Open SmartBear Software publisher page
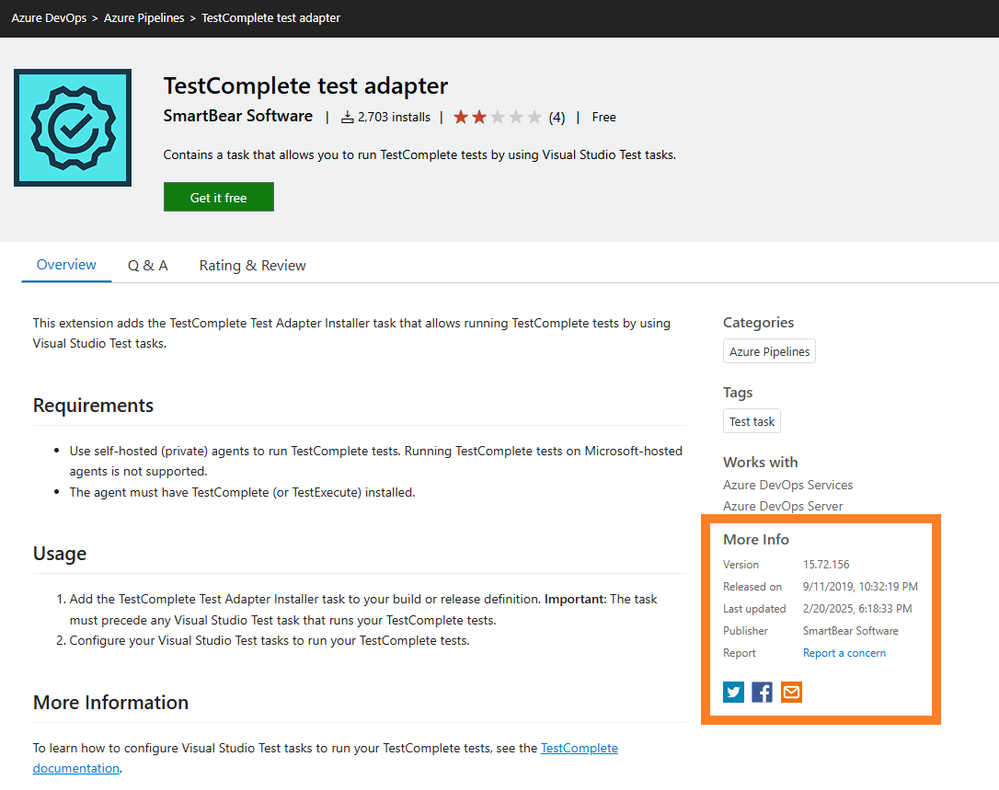Viewport: 999px width, 790px height. click(238, 116)
